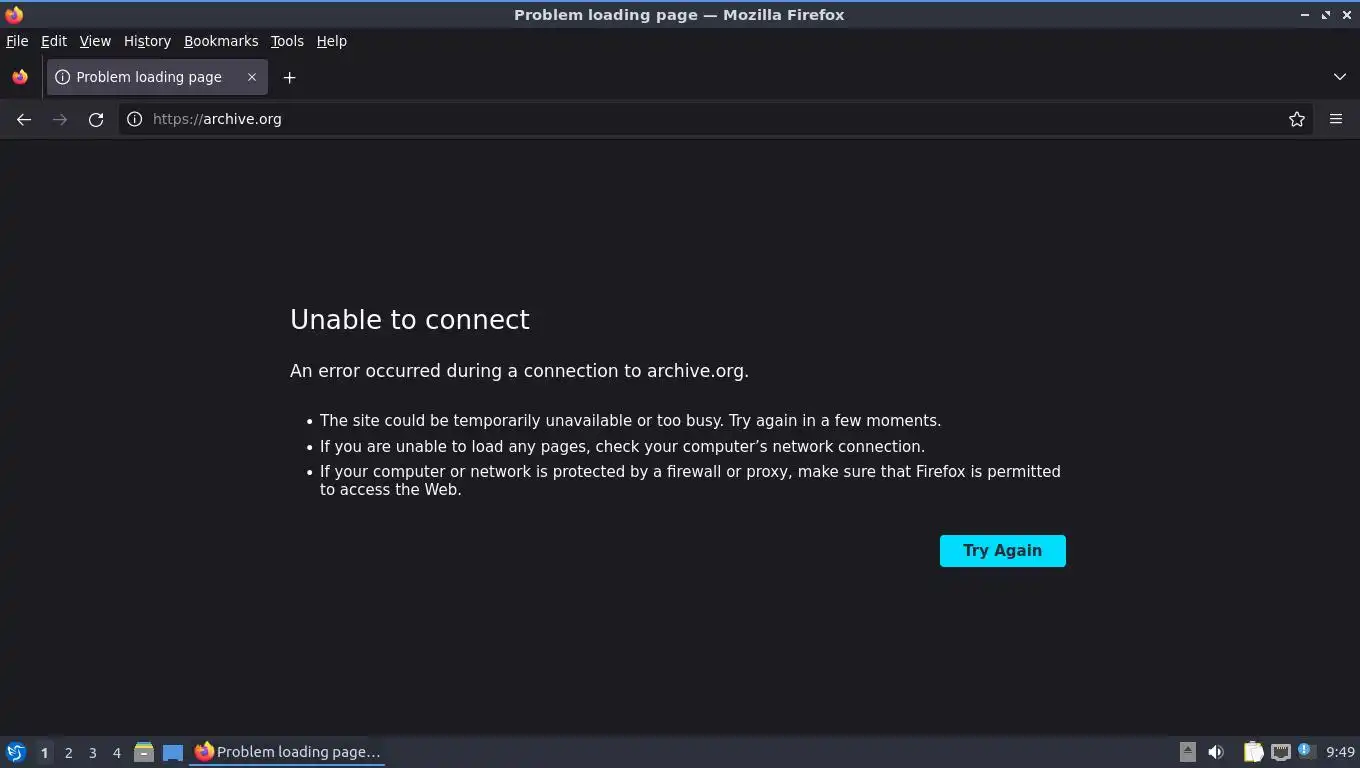Viewport: 1360px width, 768px height.
Task: Open the Help menu
Action: point(331,41)
